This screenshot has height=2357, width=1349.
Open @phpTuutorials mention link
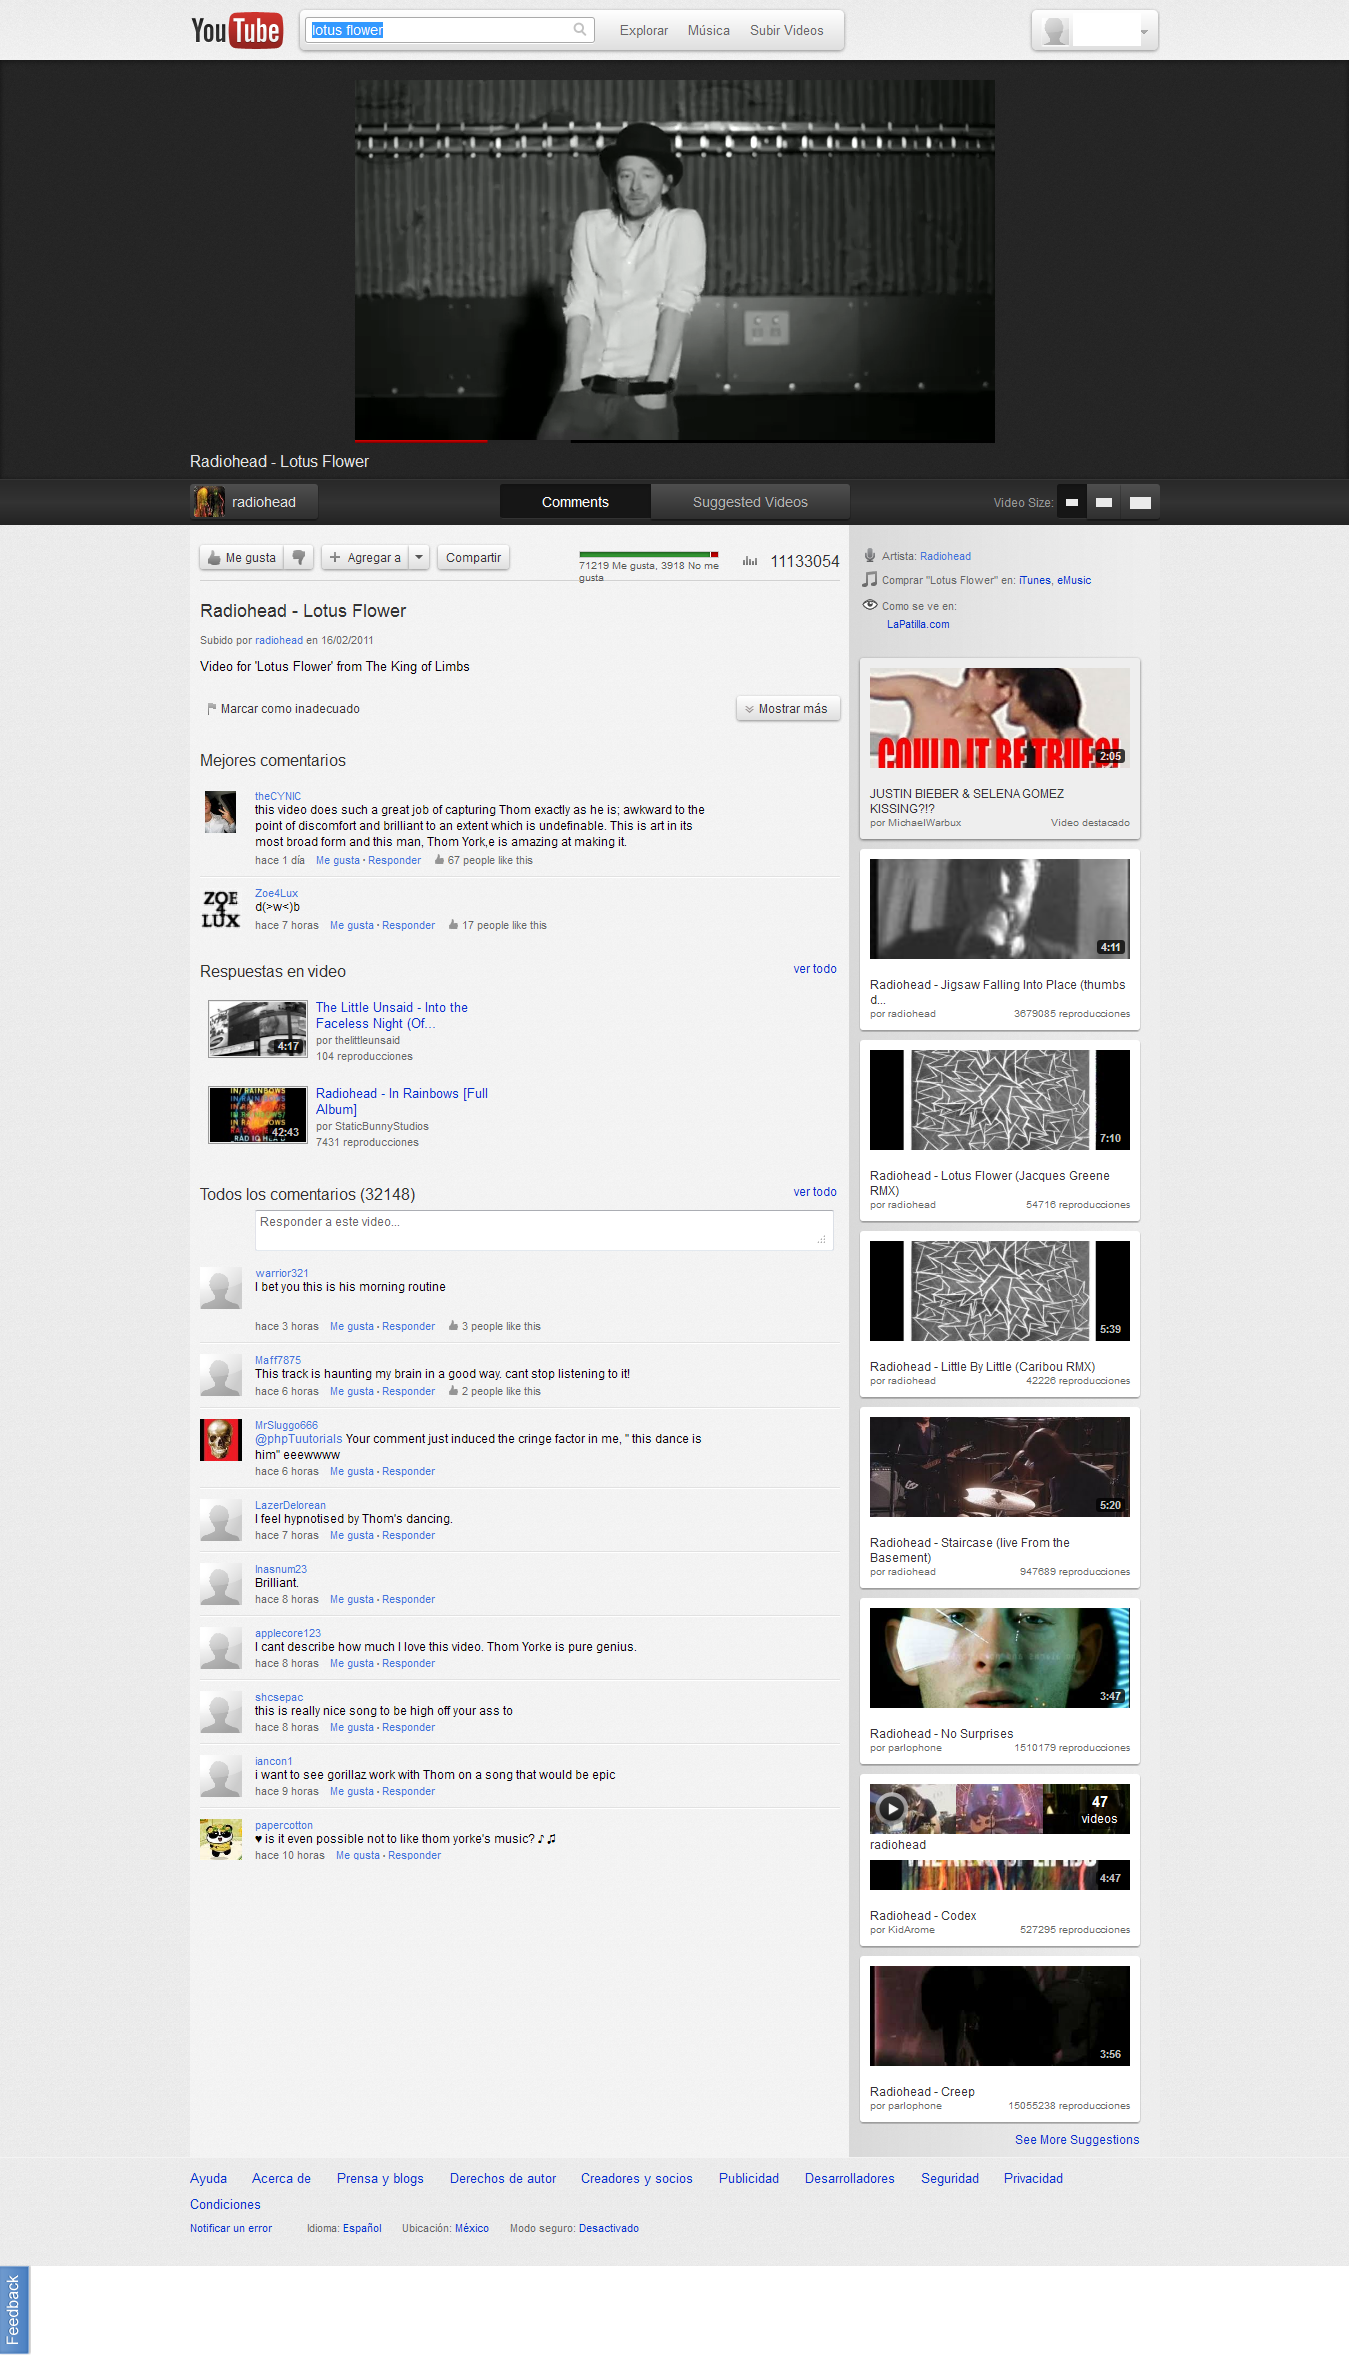(x=298, y=1439)
